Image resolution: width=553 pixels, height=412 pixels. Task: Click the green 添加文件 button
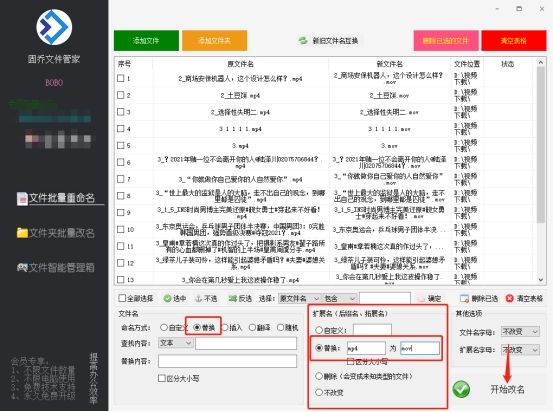(x=146, y=41)
